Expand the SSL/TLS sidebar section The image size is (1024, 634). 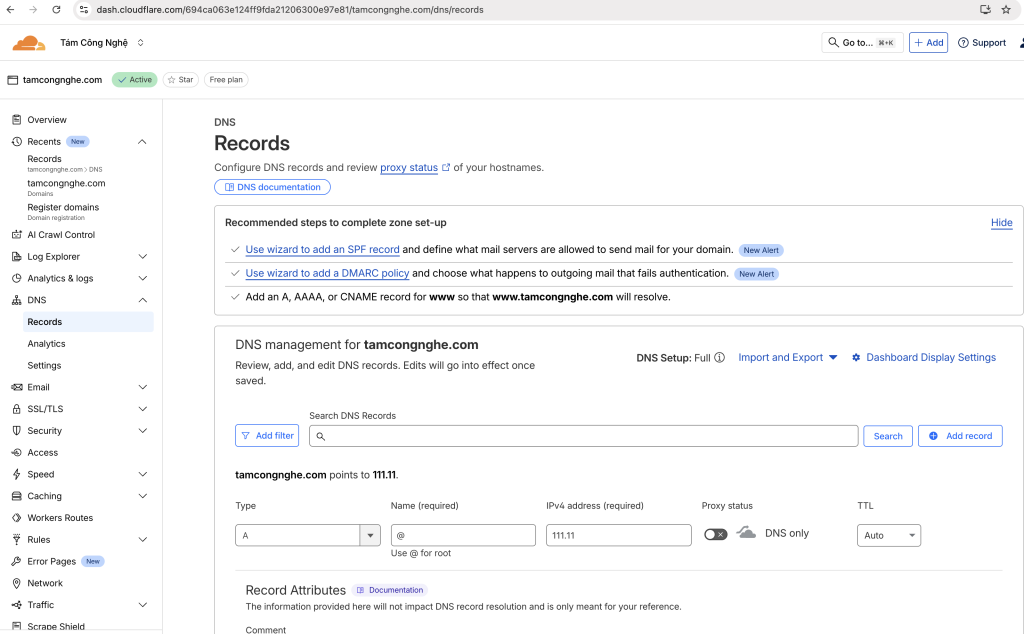(142, 409)
